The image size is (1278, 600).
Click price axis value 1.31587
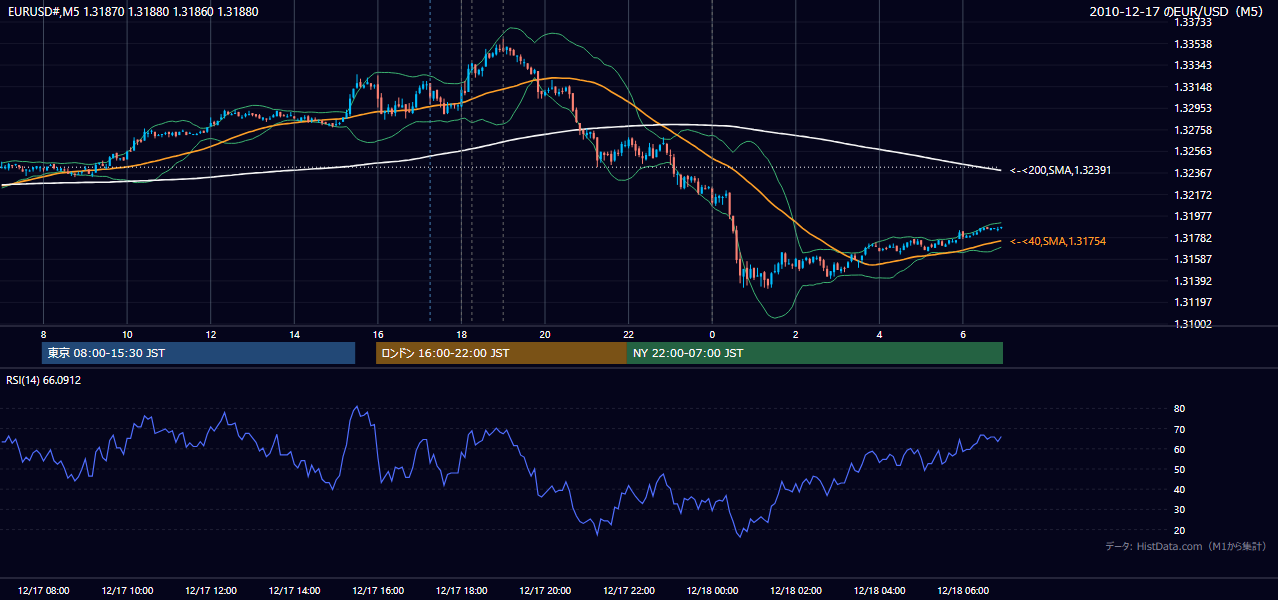[1192, 259]
